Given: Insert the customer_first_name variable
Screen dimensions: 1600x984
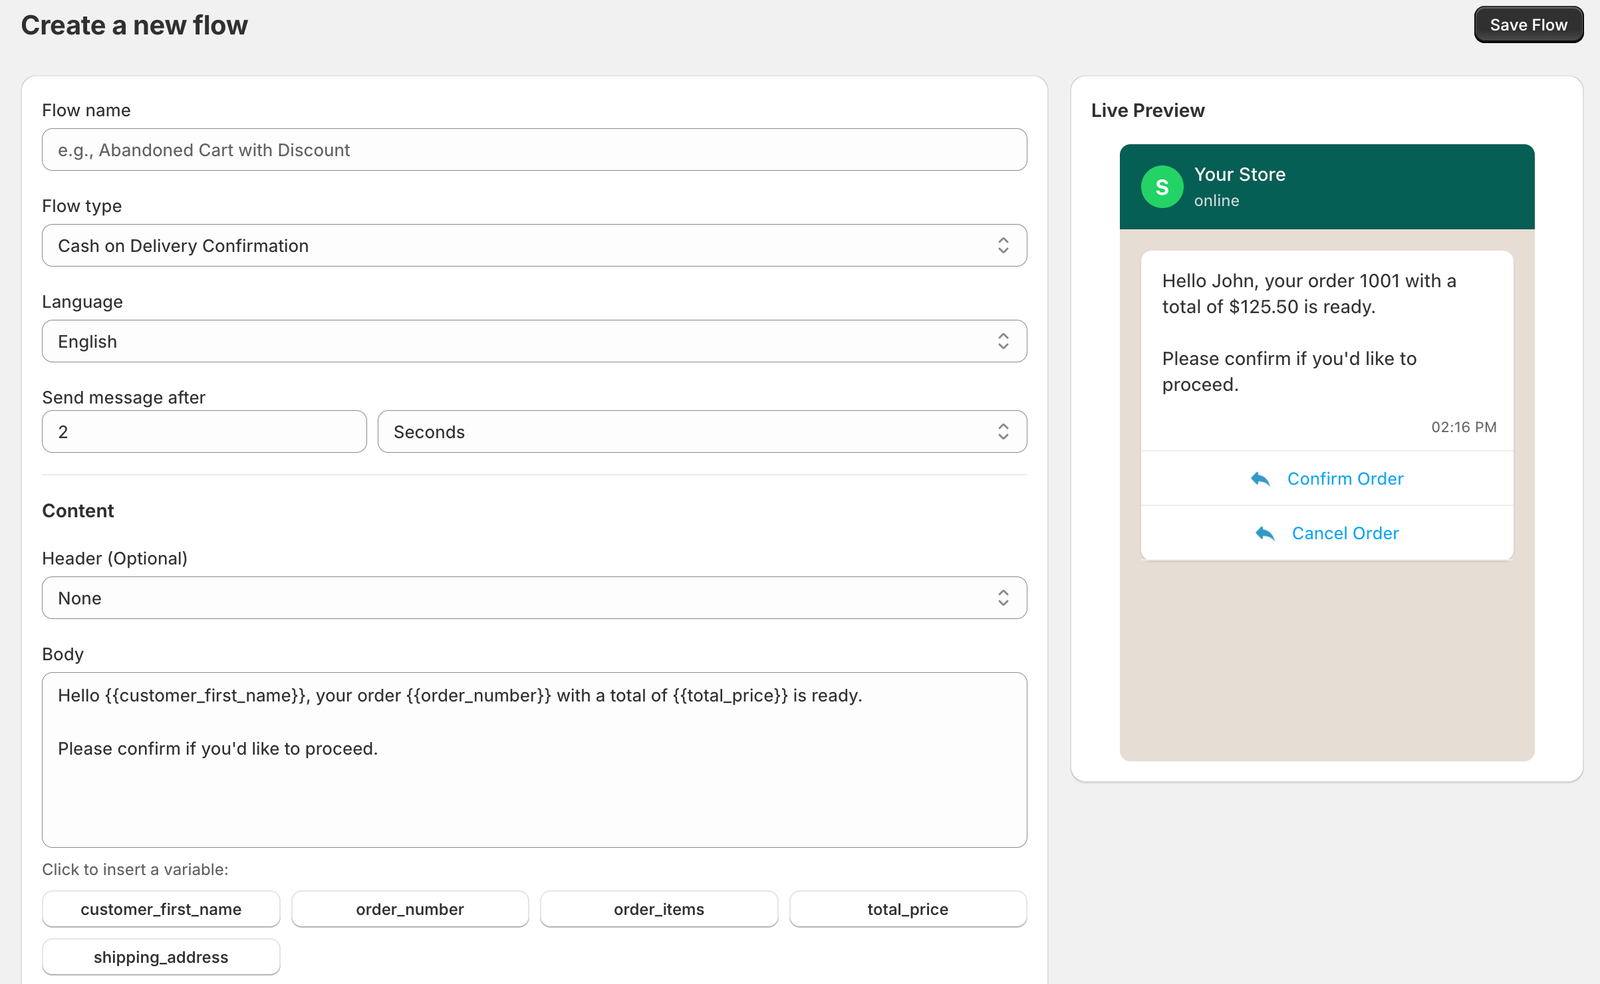Looking at the screenshot, I should [x=160, y=909].
